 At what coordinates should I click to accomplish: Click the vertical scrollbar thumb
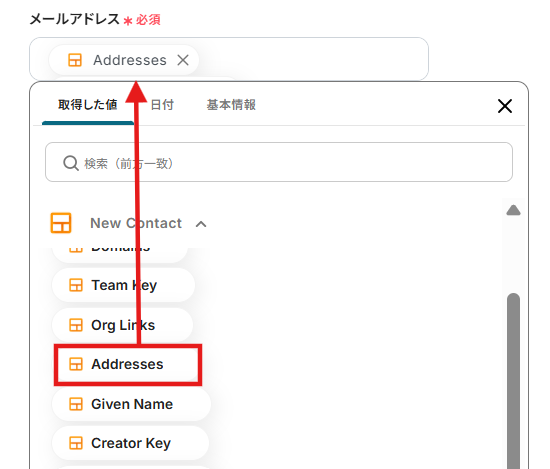(513, 381)
